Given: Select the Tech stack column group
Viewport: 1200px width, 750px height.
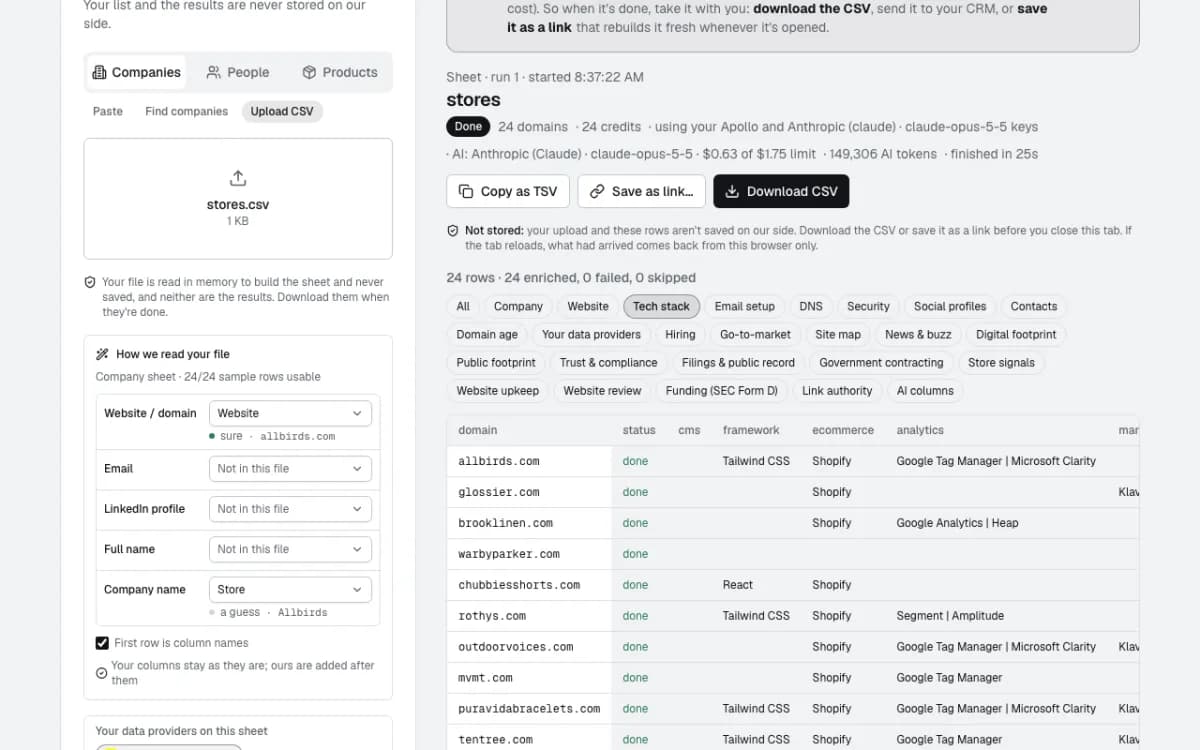Looking at the screenshot, I should tap(661, 306).
